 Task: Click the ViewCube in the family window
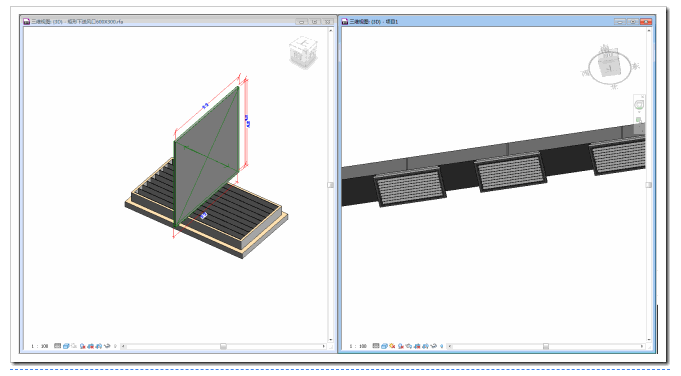(303, 53)
